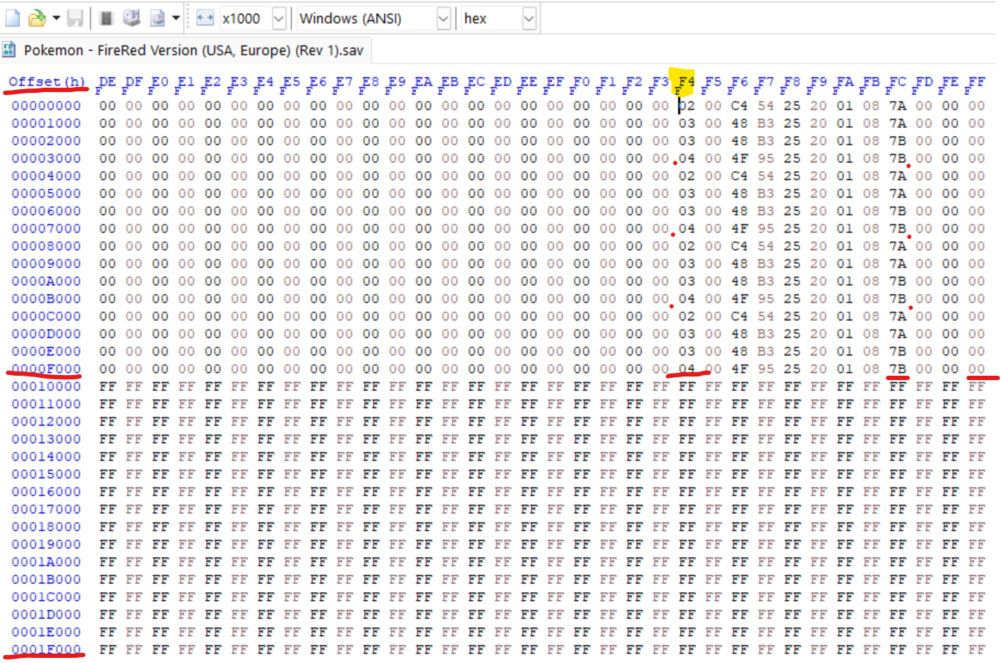The width and height of the screenshot is (1000, 663).
Task: Click the New file icon
Action: pos(13,18)
